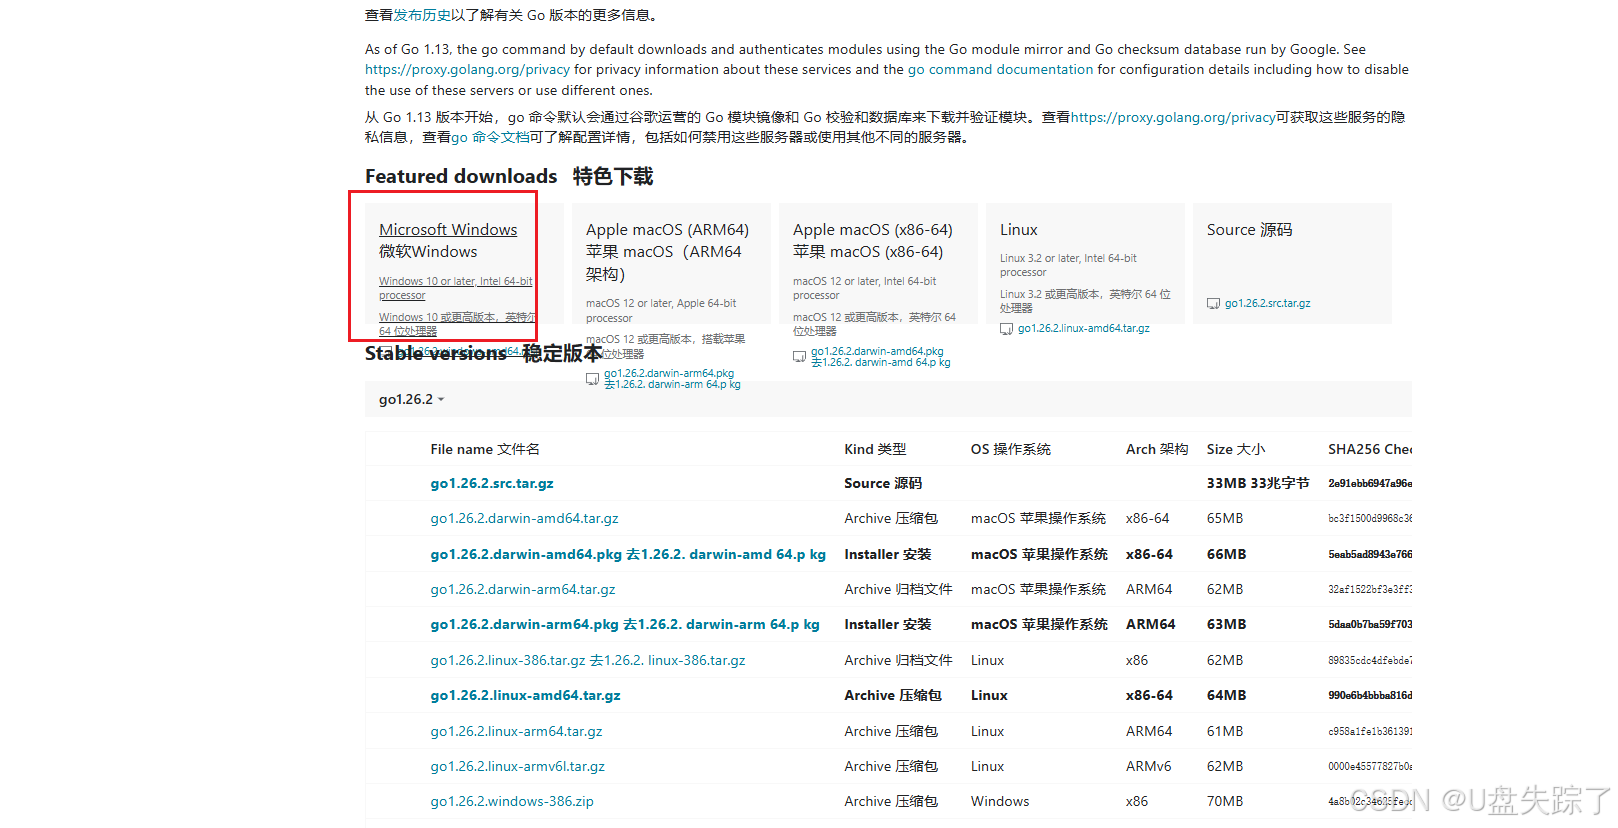Select Windows OS cell in windows-386.zip row
The width and height of the screenshot is (1618, 828).
click(1000, 801)
